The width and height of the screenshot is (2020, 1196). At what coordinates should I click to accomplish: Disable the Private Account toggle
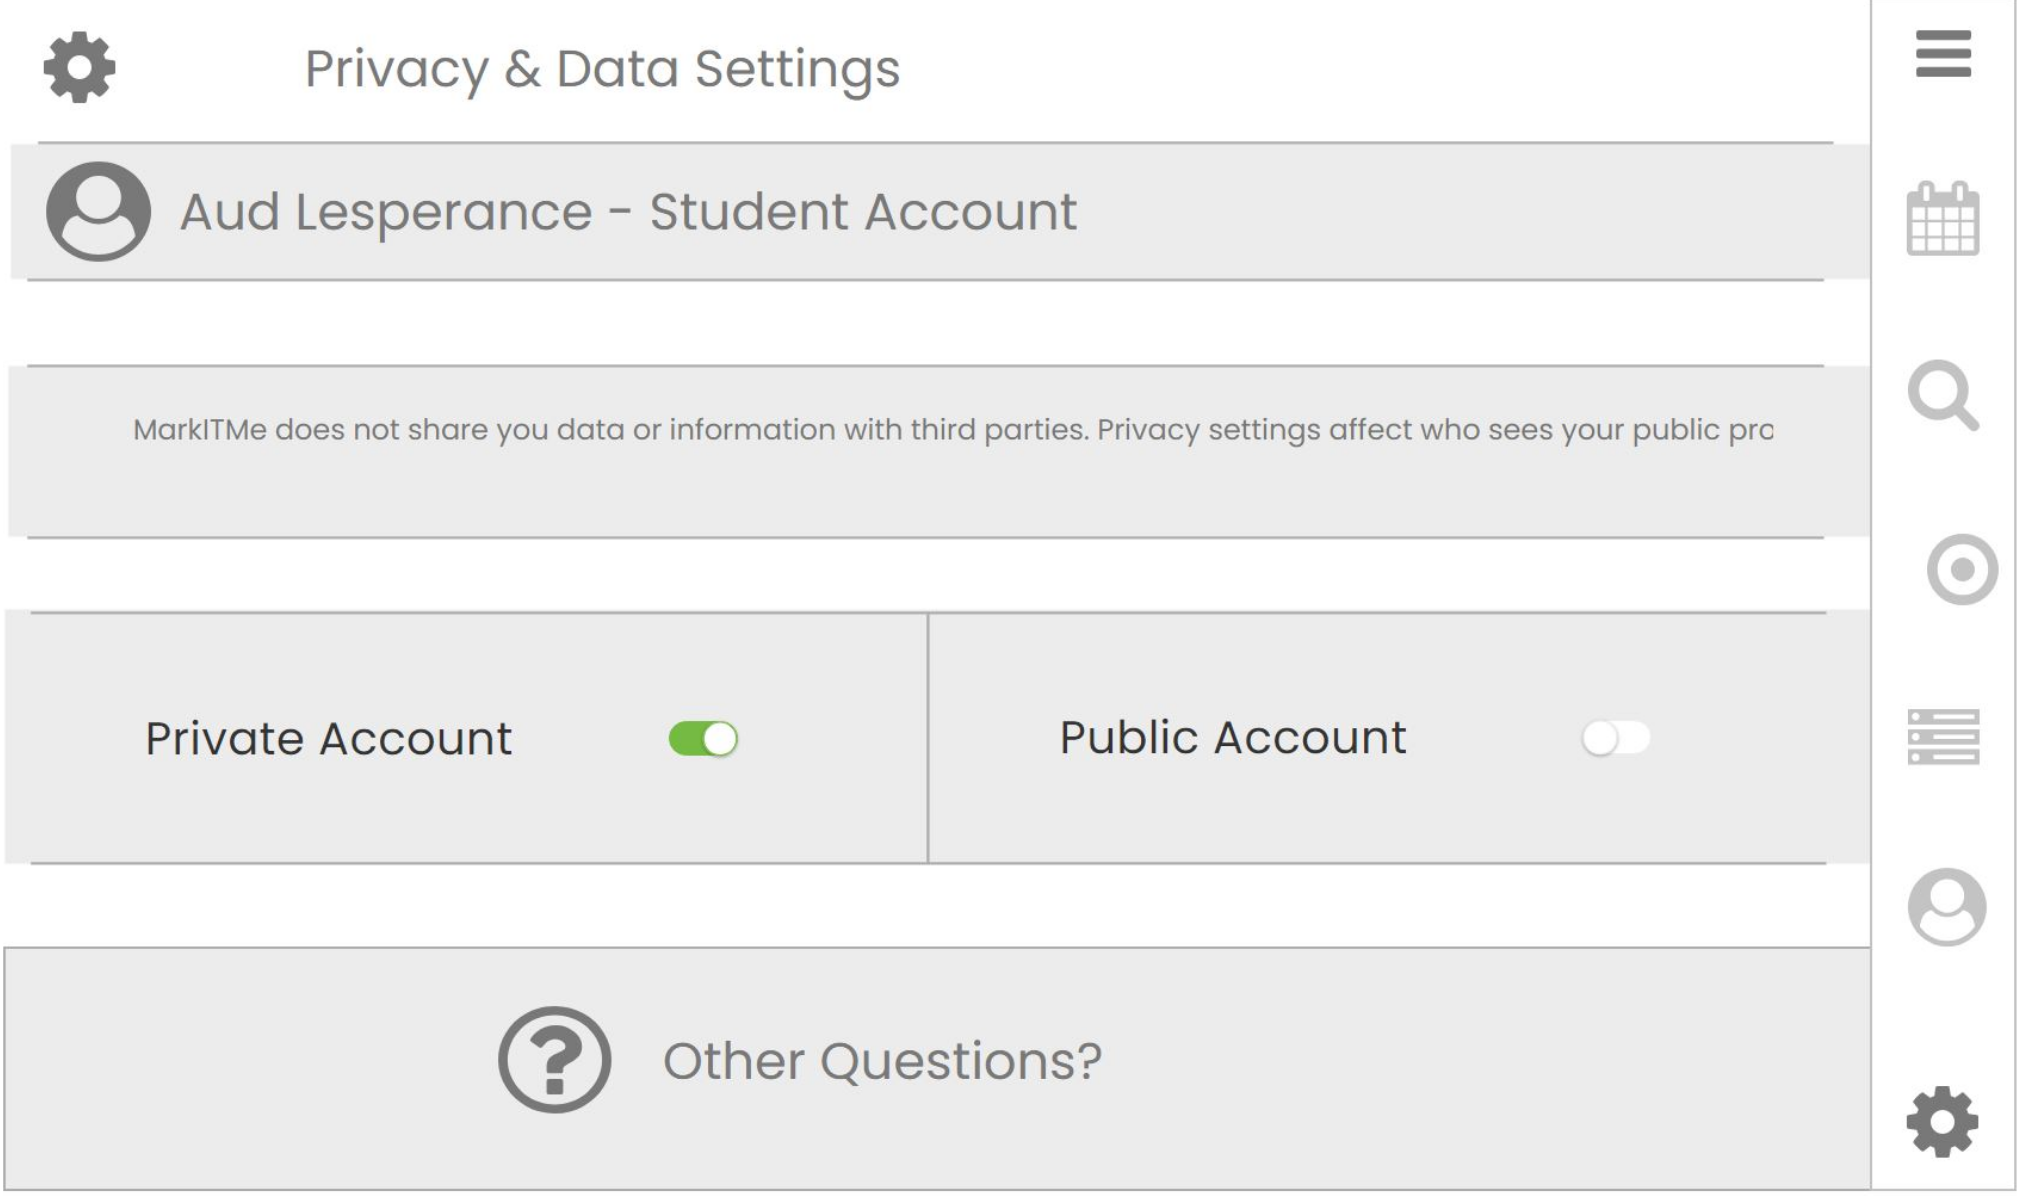pyautogui.click(x=703, y=740)
